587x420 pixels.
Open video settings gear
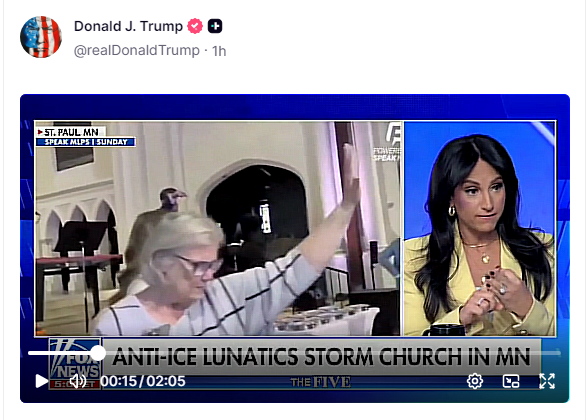[x=475, y=381]
